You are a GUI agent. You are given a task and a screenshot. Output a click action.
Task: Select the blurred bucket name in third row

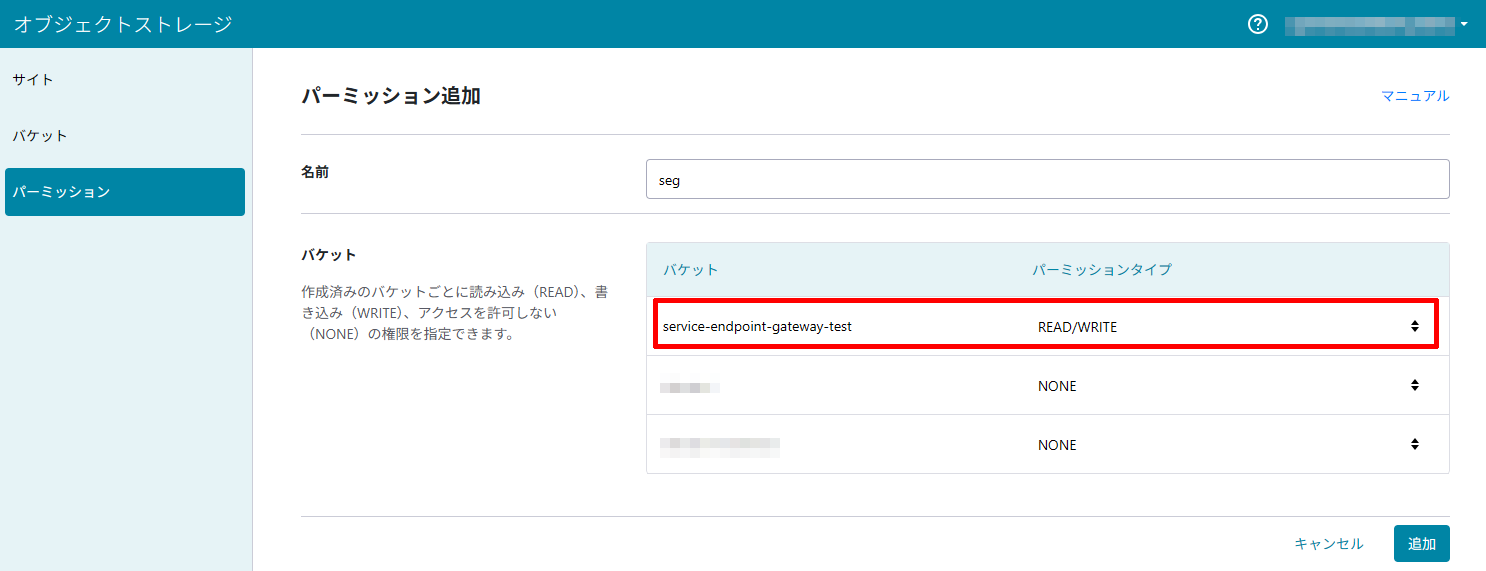[720, 445]
